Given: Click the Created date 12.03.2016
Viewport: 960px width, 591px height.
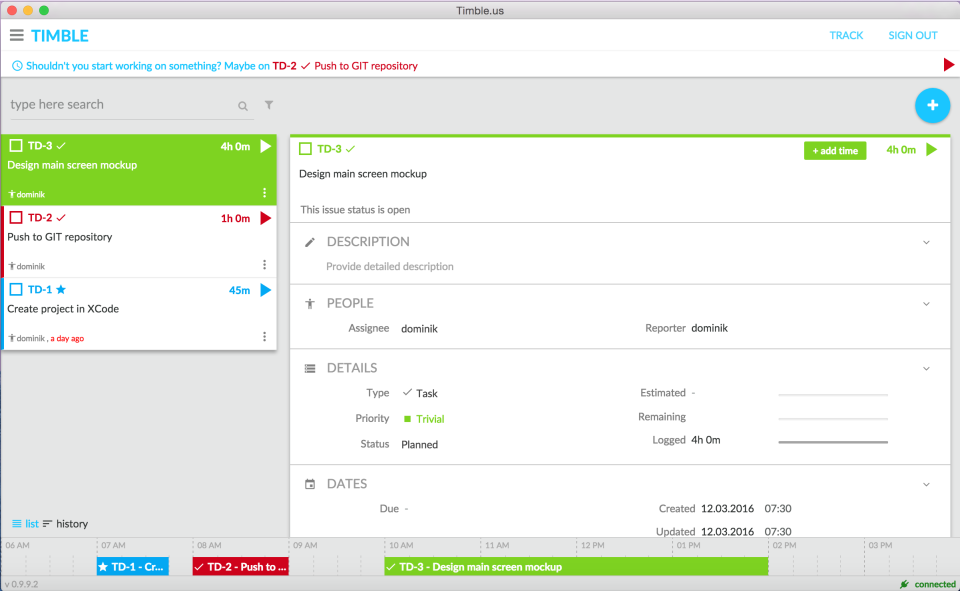Looking at the screenshot, I should (x=727, y=508).
